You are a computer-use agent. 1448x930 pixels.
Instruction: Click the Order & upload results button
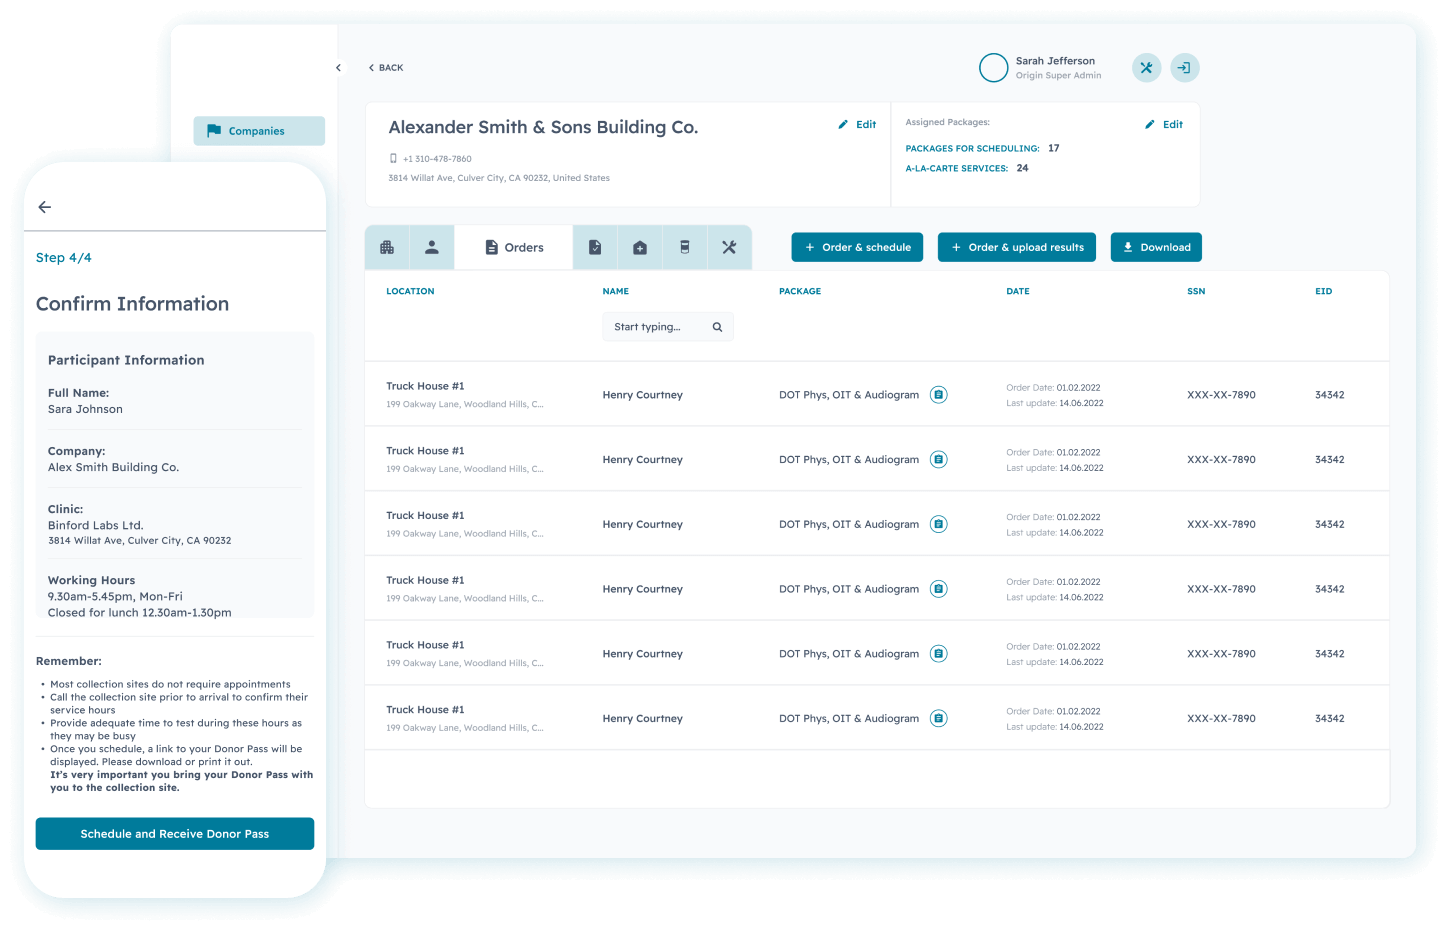[x=1016, y=247]
